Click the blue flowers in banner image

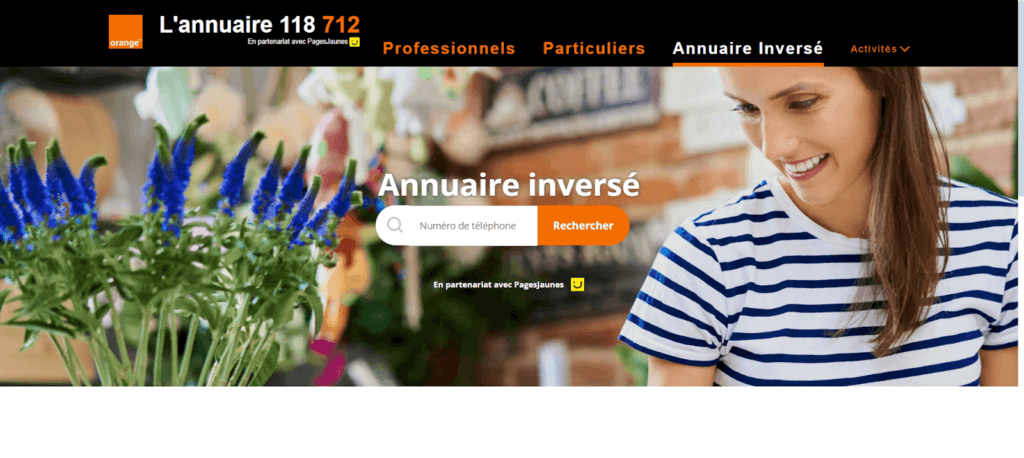(176, 183)
